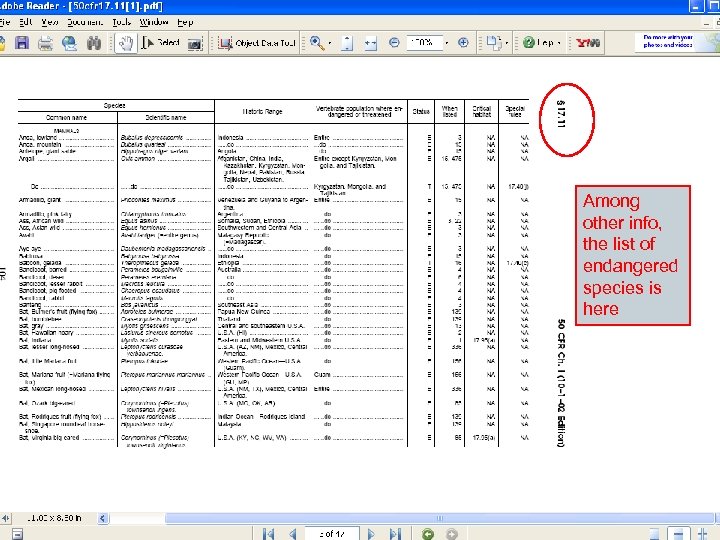Open the Help menu

click(185, 22)
